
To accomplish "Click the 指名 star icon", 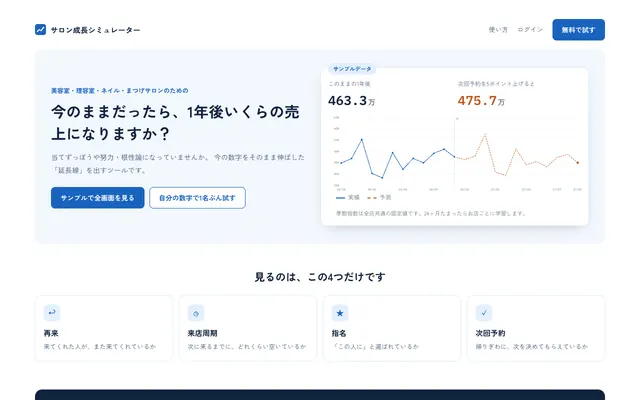I will coord(340,313).
